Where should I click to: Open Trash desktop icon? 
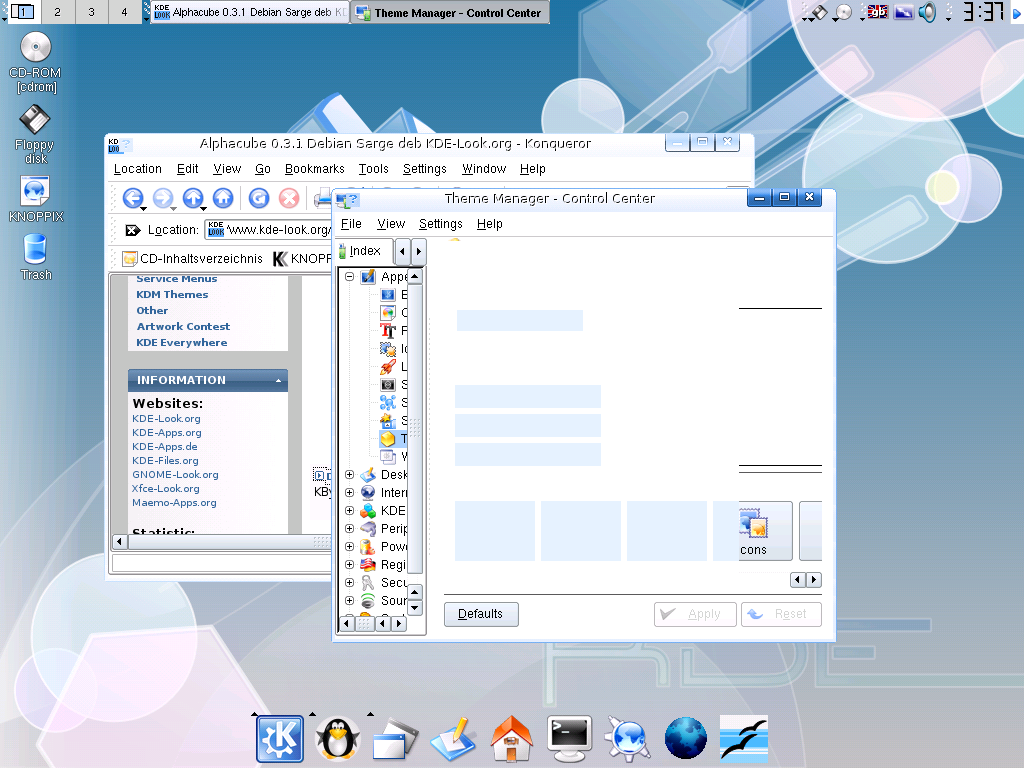(x=35, y=257)
